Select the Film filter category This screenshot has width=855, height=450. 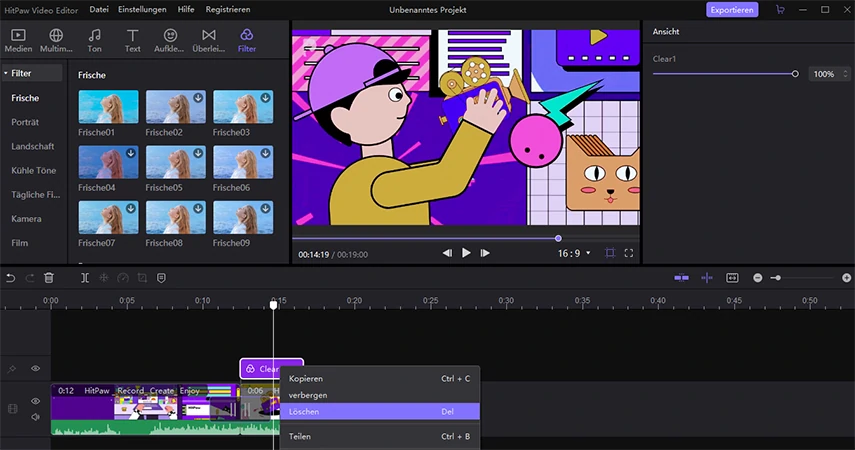coord(20,243)
